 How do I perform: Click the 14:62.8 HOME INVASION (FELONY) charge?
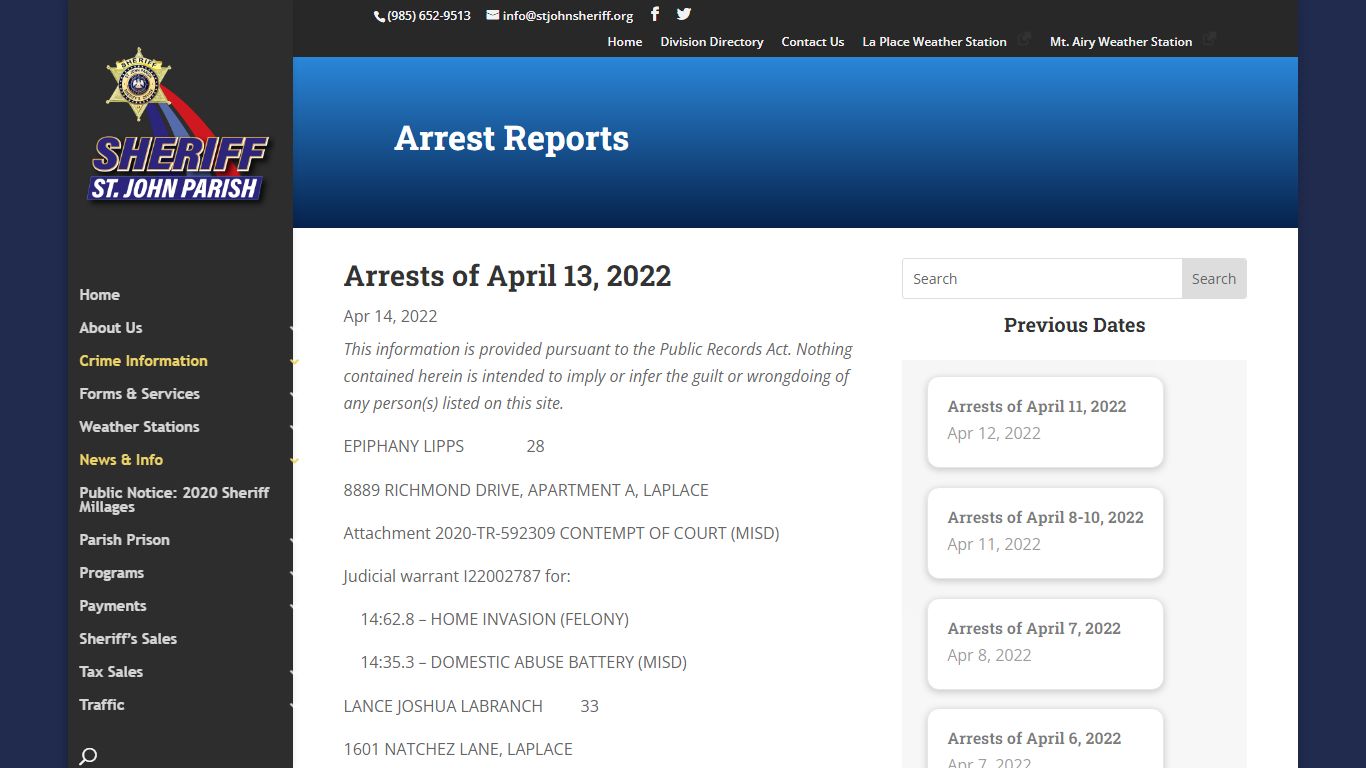494,620
